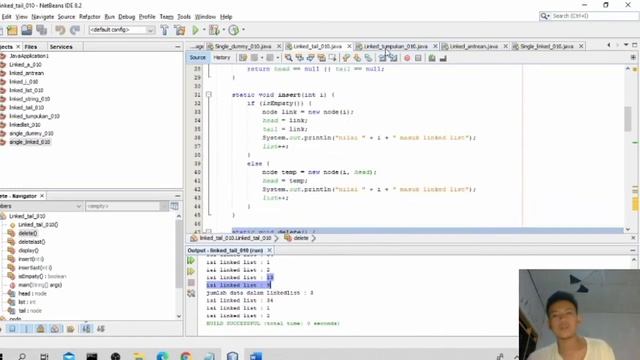640x360 pixels.
Task: Click NetBeans cube icon on taskbar
Action: tap(233, 357)
